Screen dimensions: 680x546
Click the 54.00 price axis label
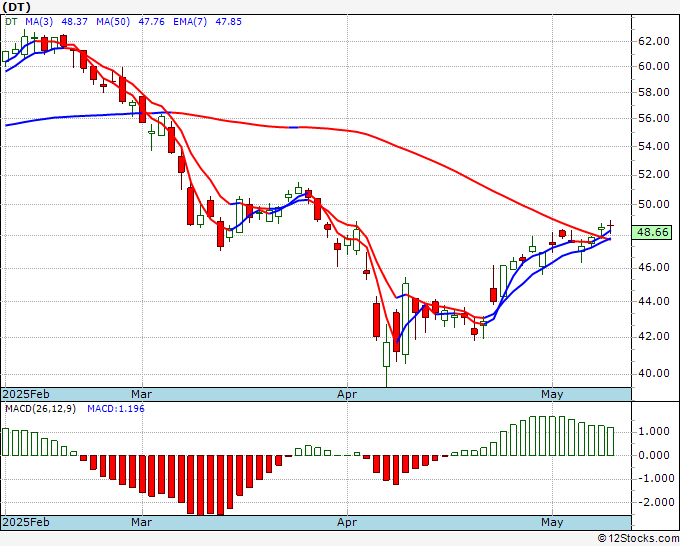click(x=654, y=147)
